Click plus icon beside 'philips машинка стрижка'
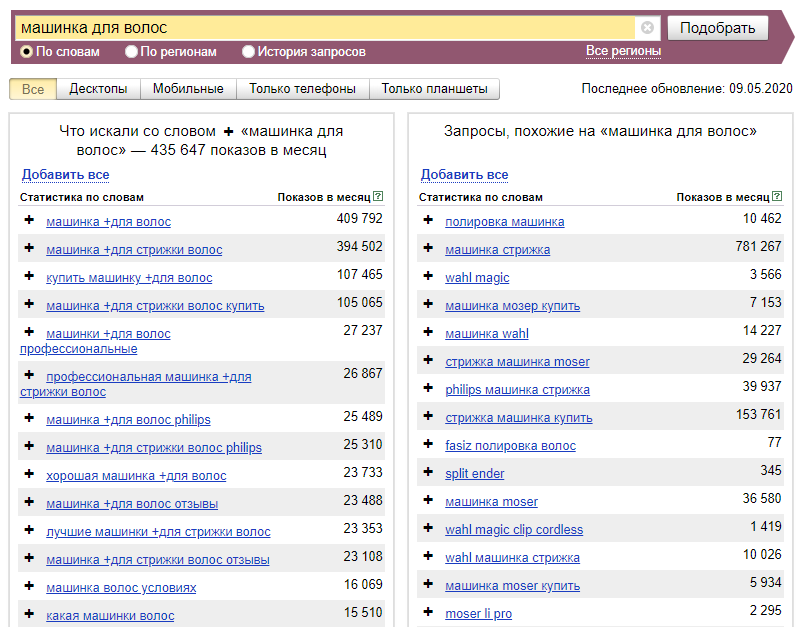Image resolution: width=796 pixels, height=627 pixels. pos(428,387)
